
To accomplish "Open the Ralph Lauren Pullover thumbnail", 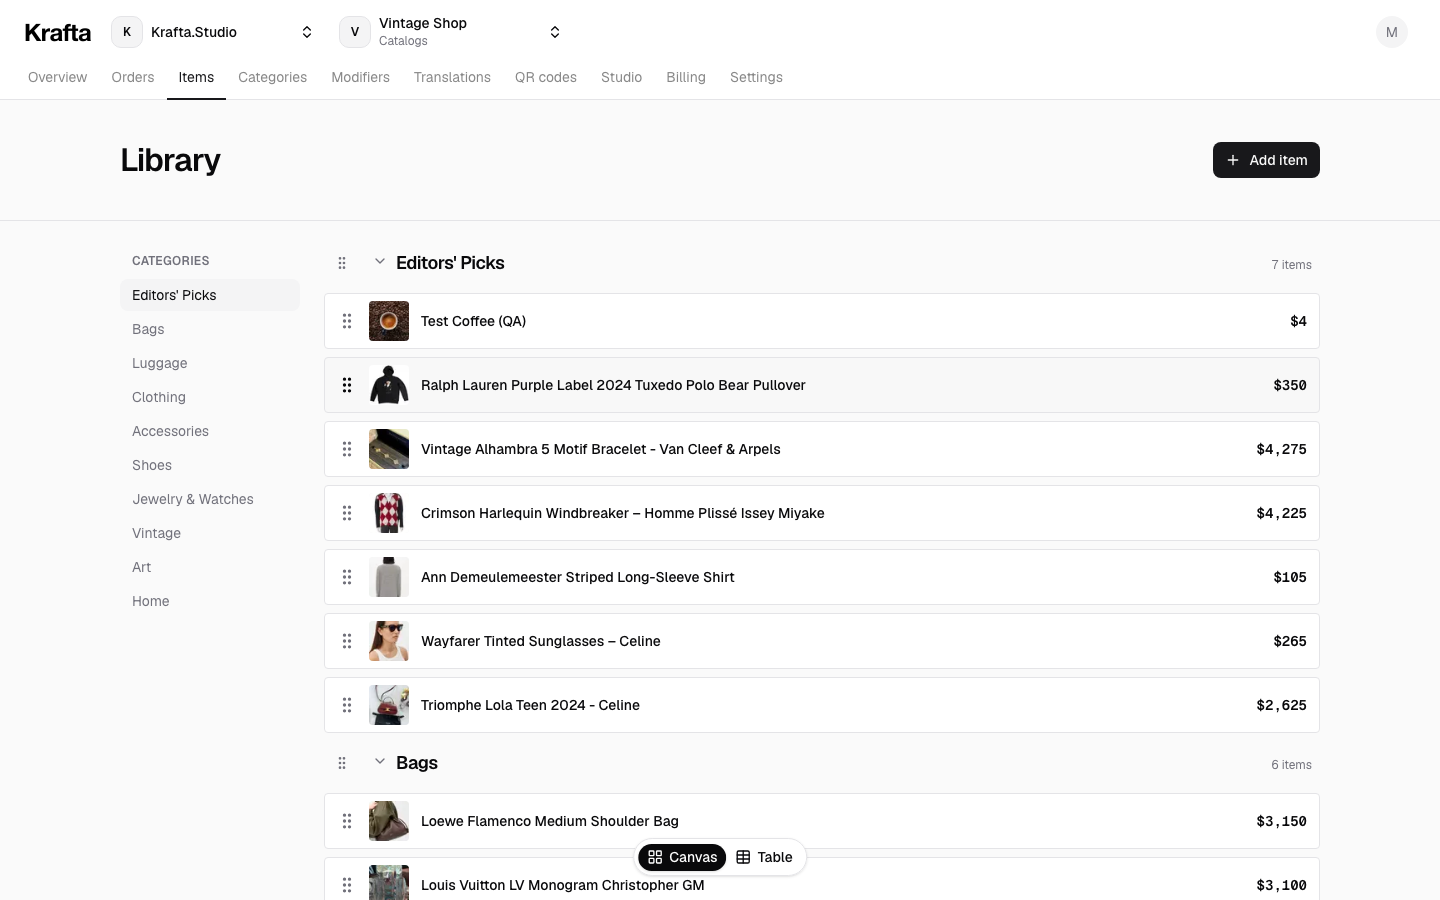I will pyautogui.click(x=389, y=385).
